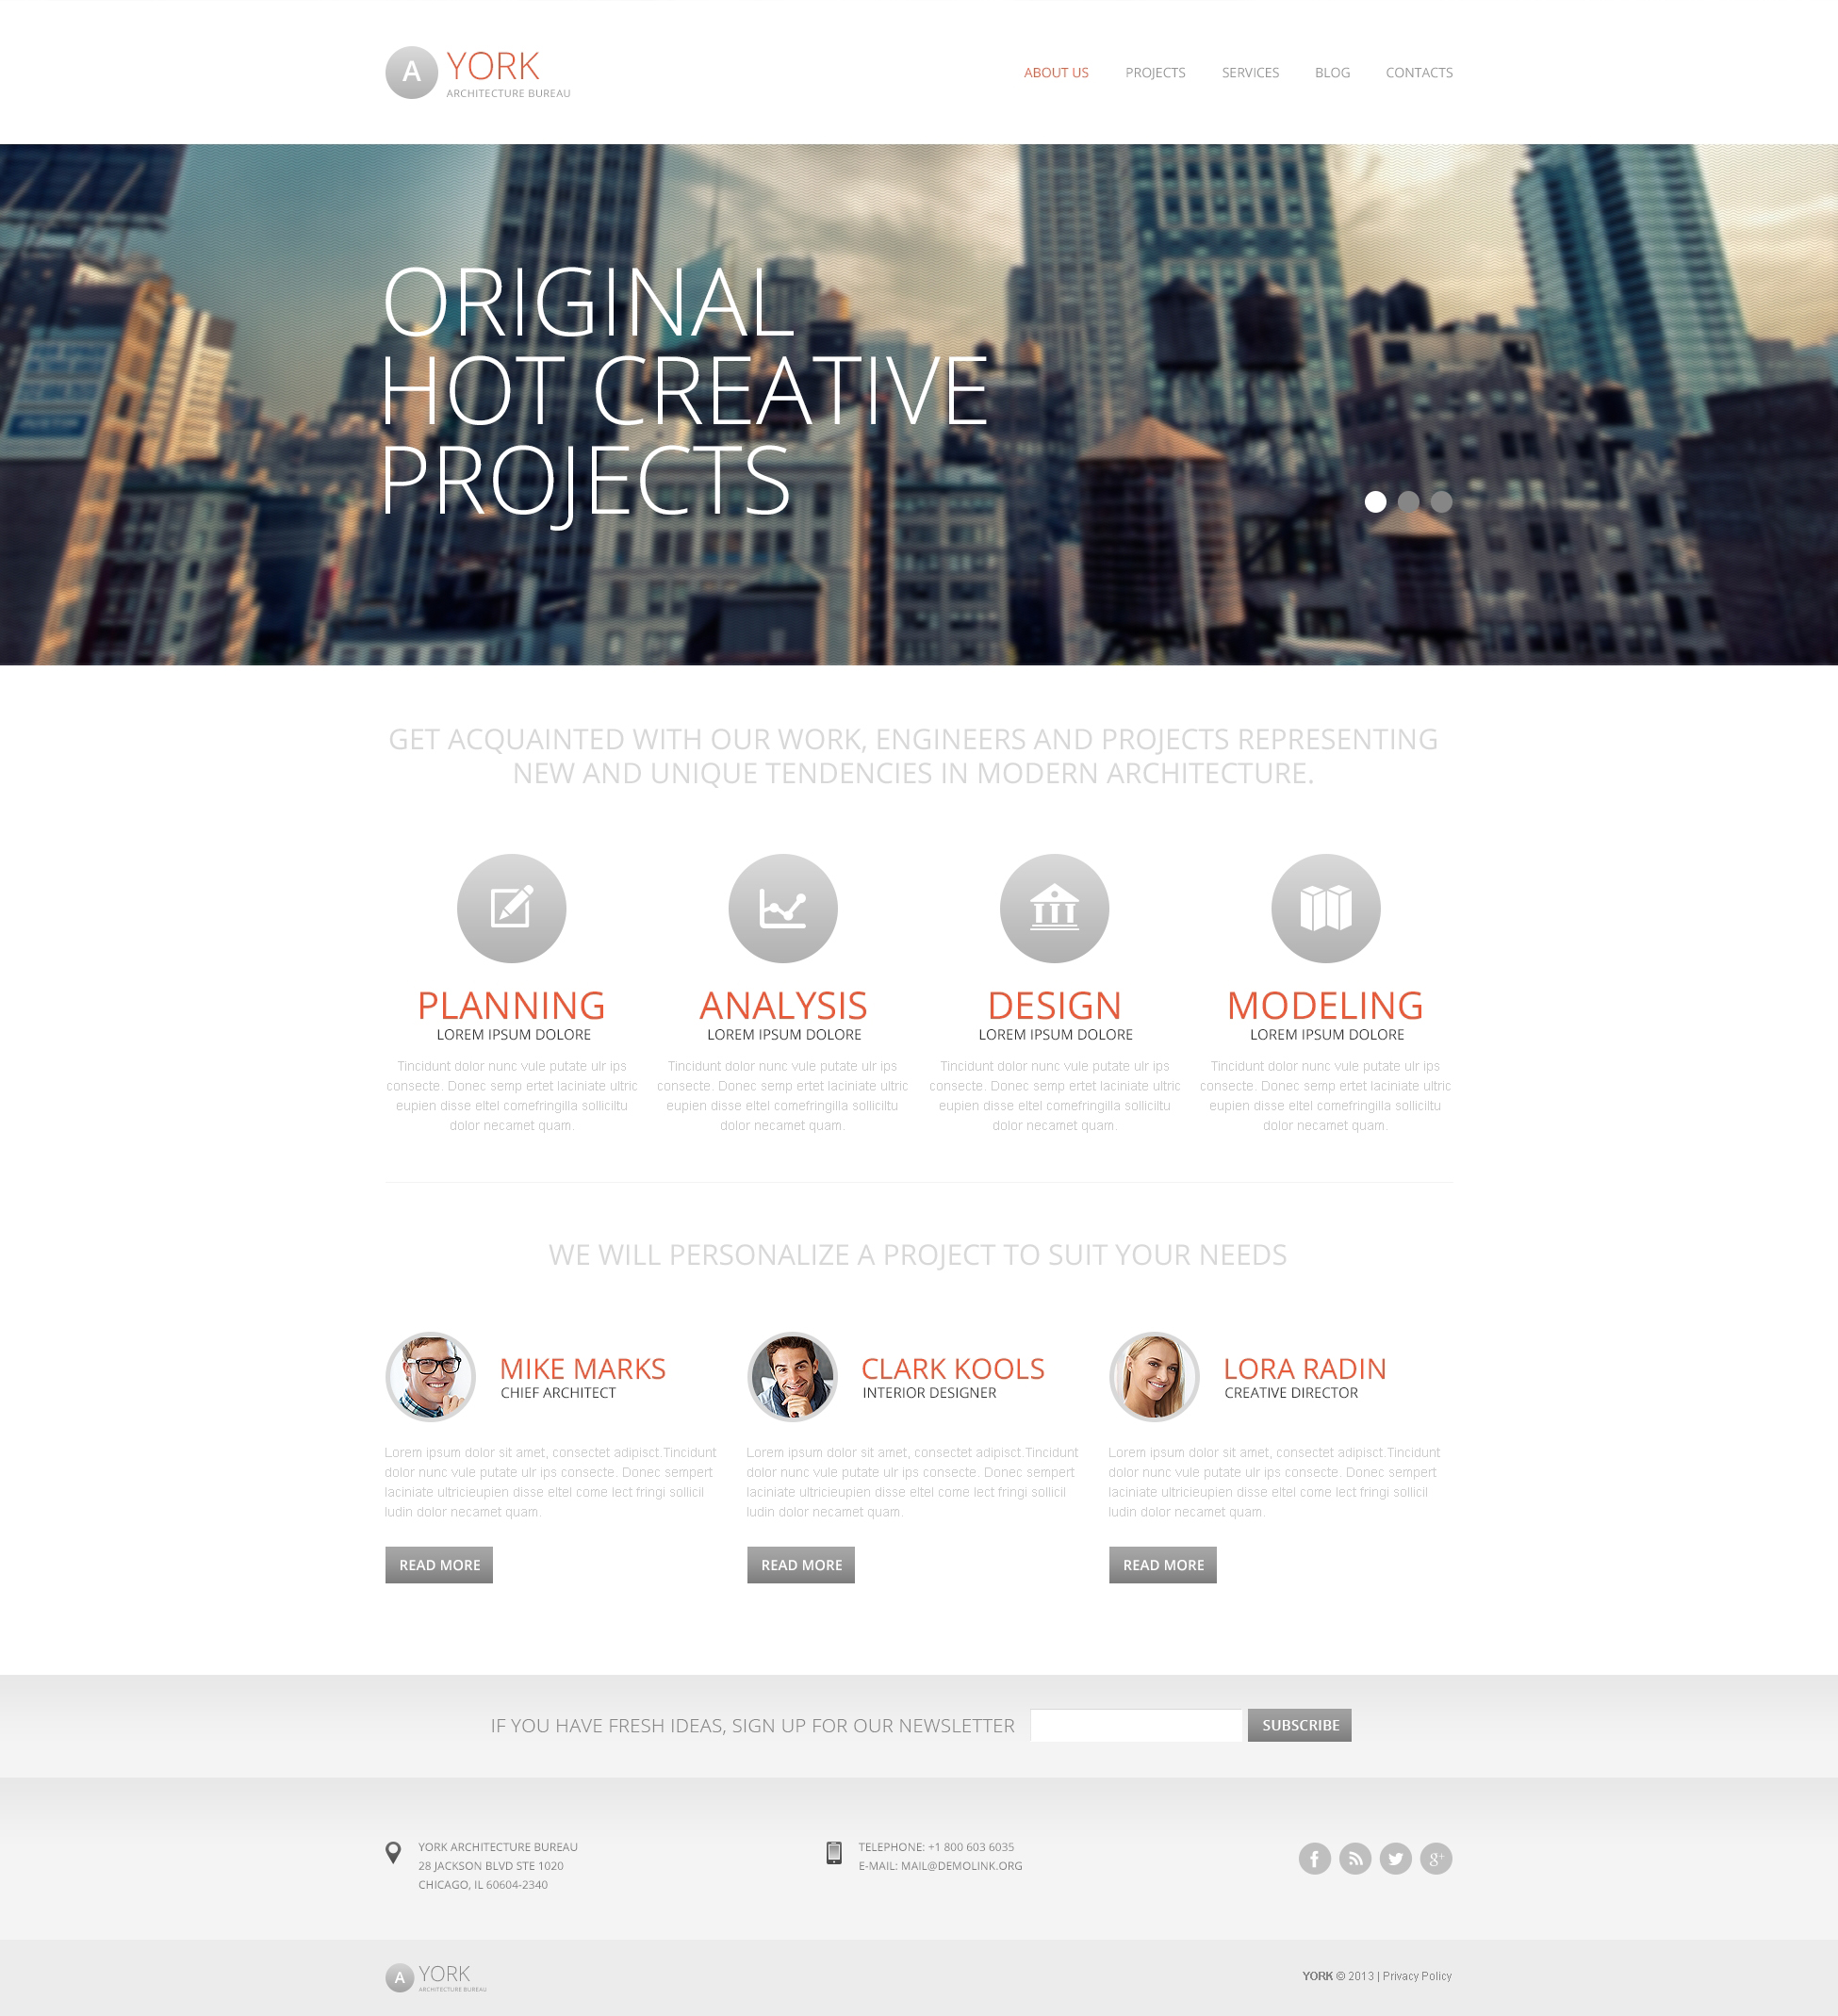
Task: Navigate to the Contacts tab
Action: click(x=1419, y=72)
